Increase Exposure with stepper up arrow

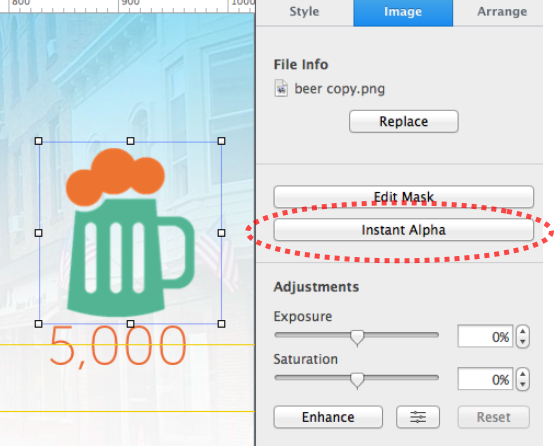(523, 331)
